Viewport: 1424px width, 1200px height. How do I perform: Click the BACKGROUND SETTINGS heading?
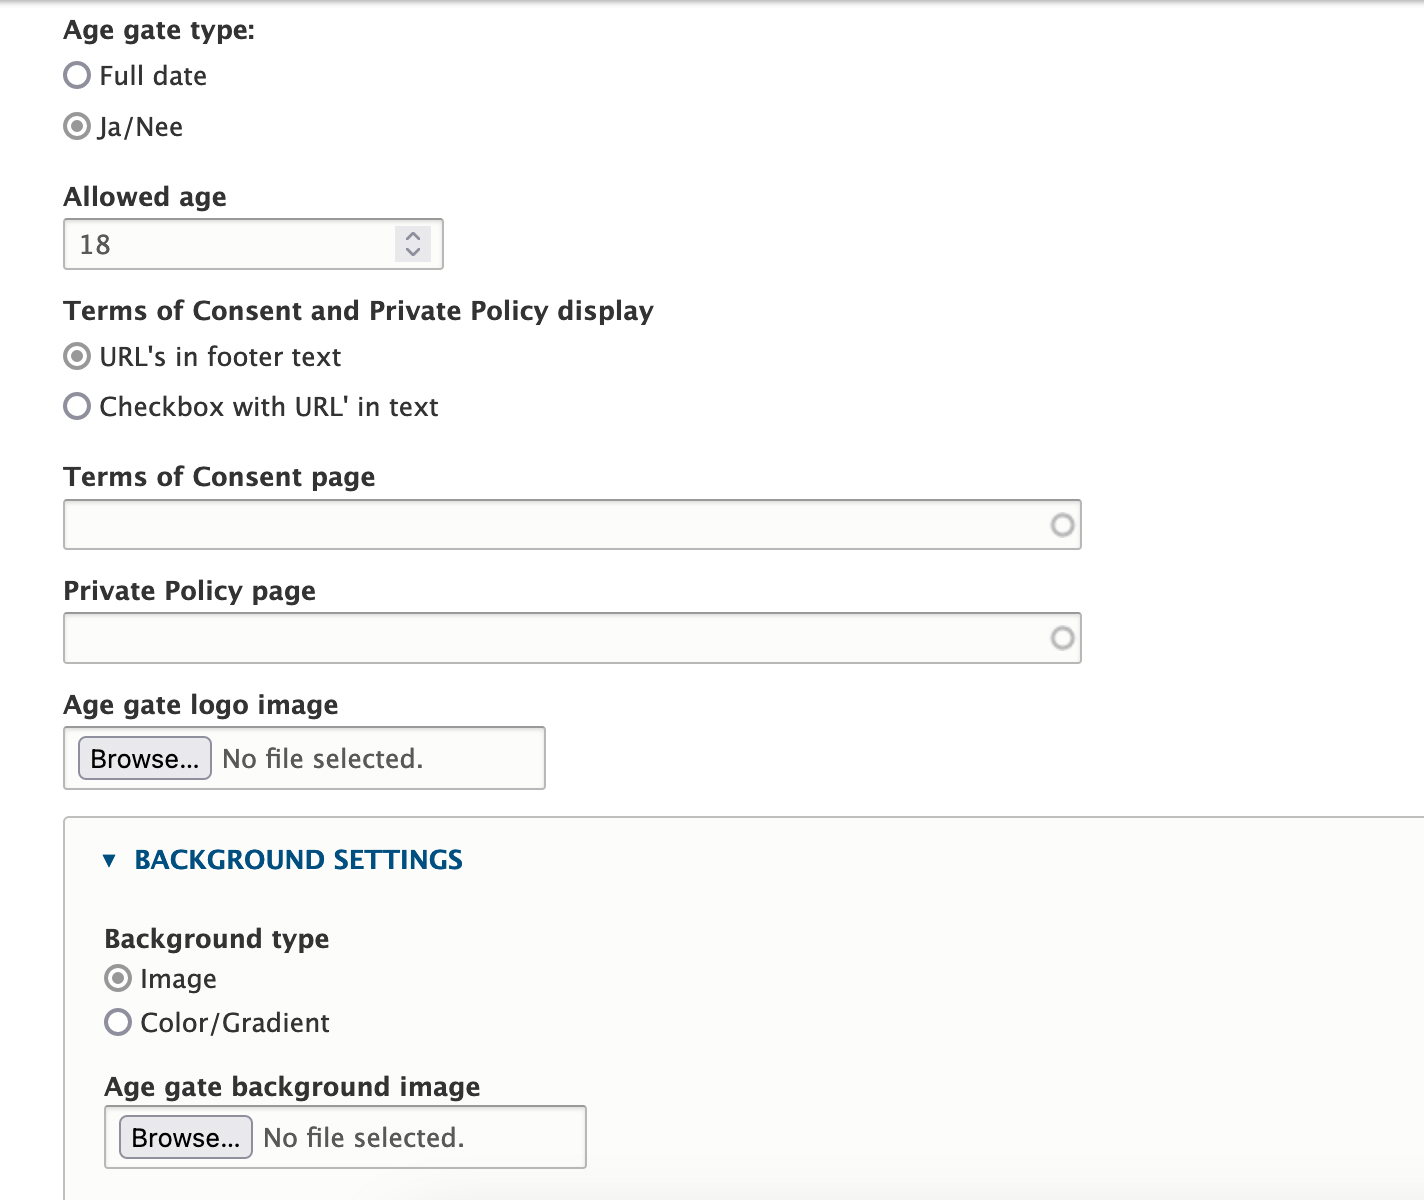[297, 859]
